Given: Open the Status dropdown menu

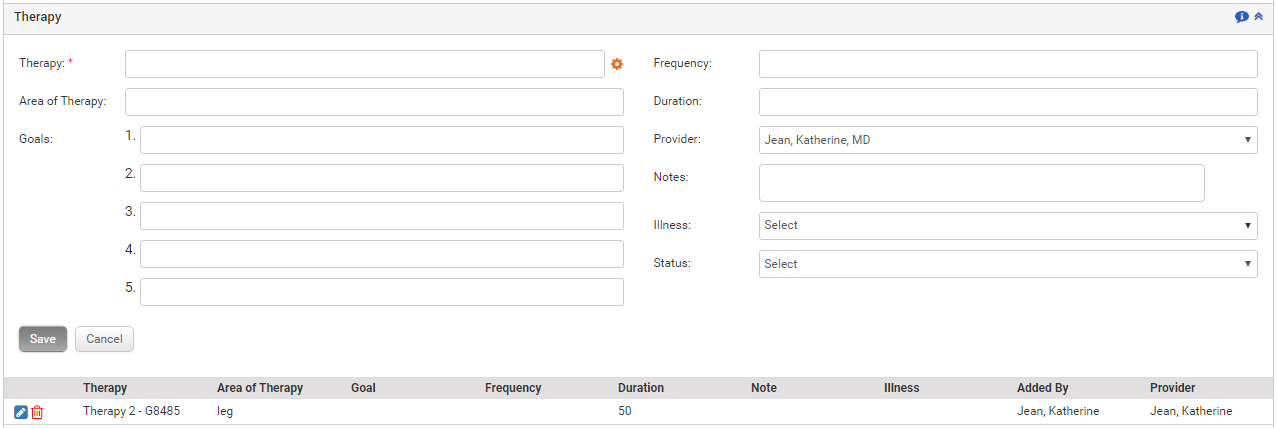Looking at the screenshot, I should point(1007,264).
